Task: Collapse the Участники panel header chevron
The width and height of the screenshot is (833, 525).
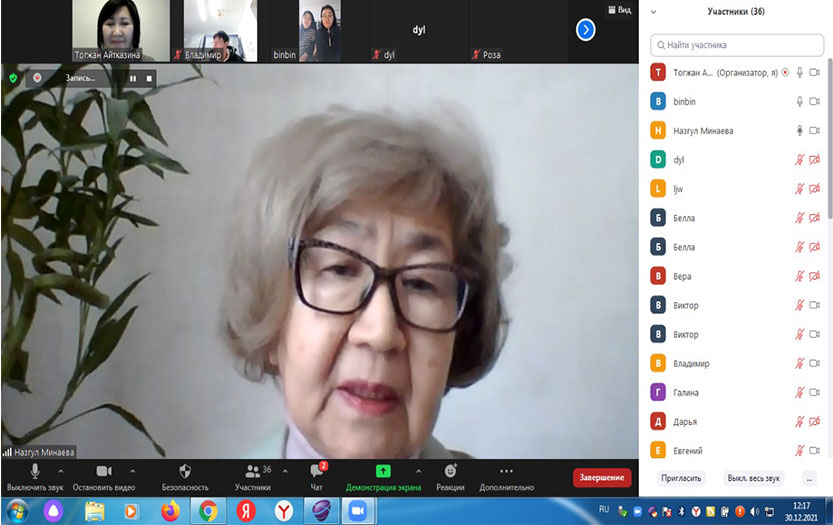Action: [653, 12]
